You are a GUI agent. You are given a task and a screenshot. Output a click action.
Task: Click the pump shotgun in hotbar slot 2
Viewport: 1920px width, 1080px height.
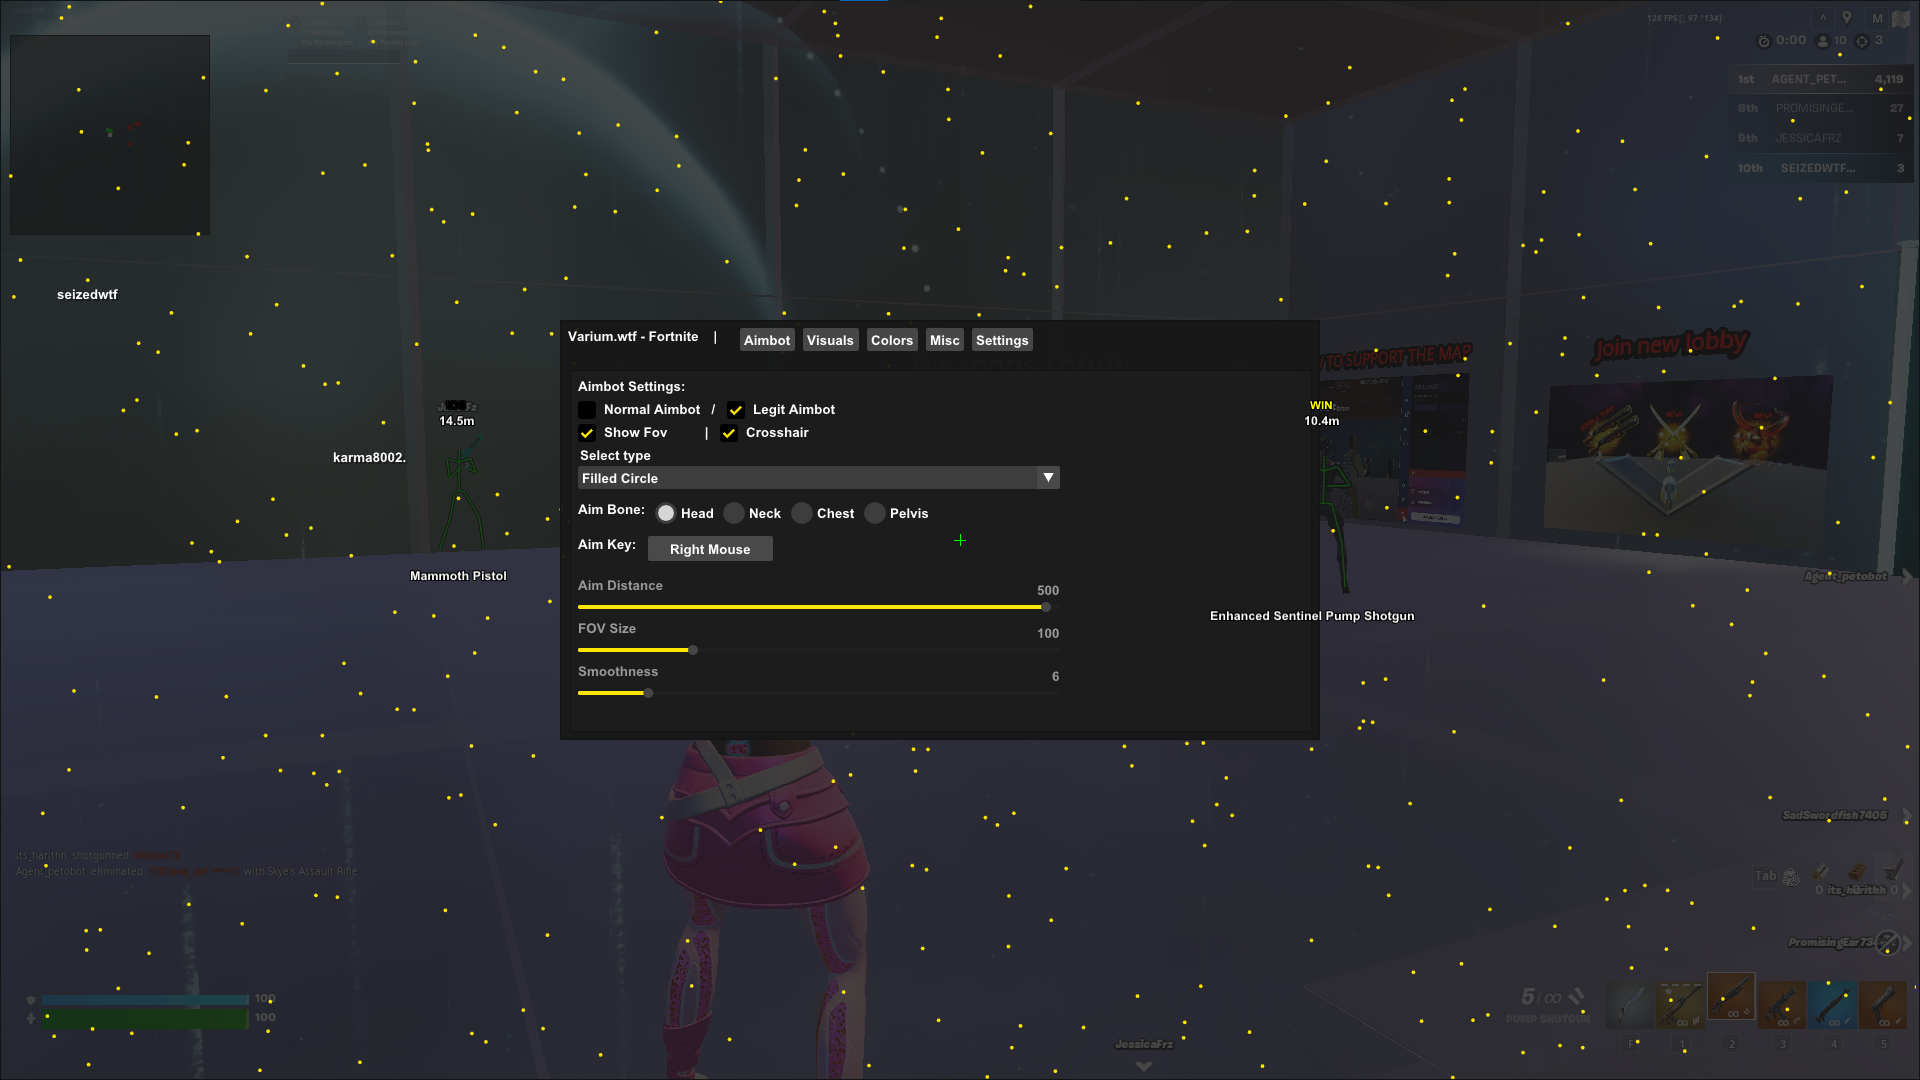pyautogui.click(x=1731, y=998)
